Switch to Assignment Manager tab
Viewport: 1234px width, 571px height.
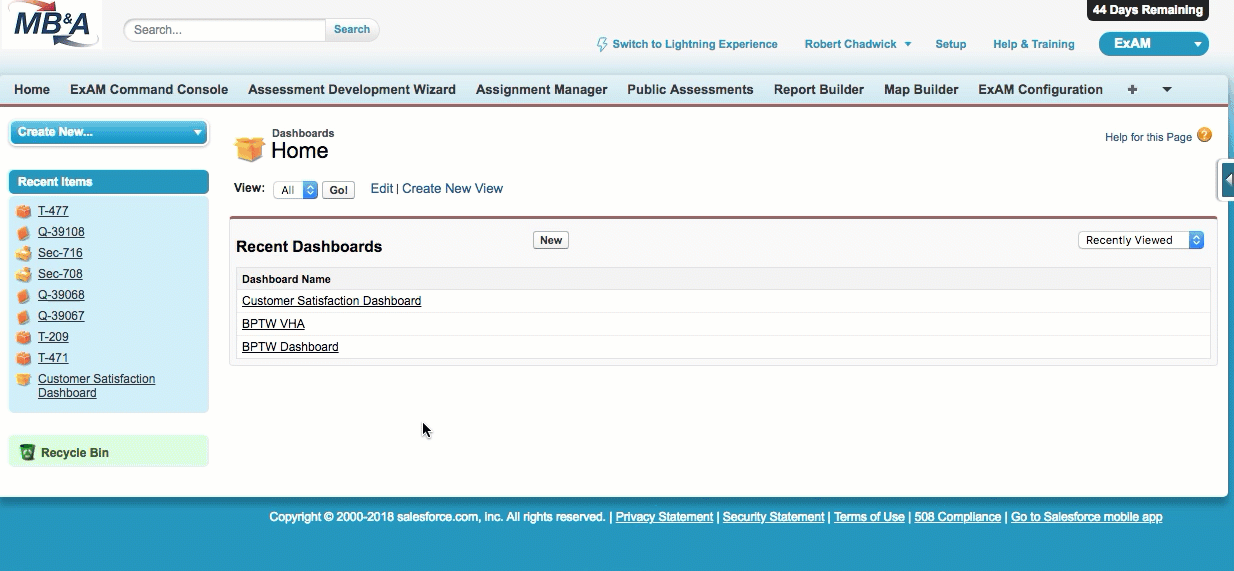click(542, 89)
